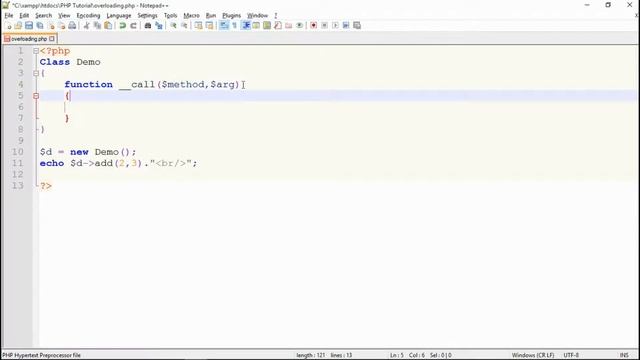Image resolution: width=640 pixels, height=360 pixels.
Task: Open the Replace toolbar icon
Action: pyautogui.click(x=159, y=25)
